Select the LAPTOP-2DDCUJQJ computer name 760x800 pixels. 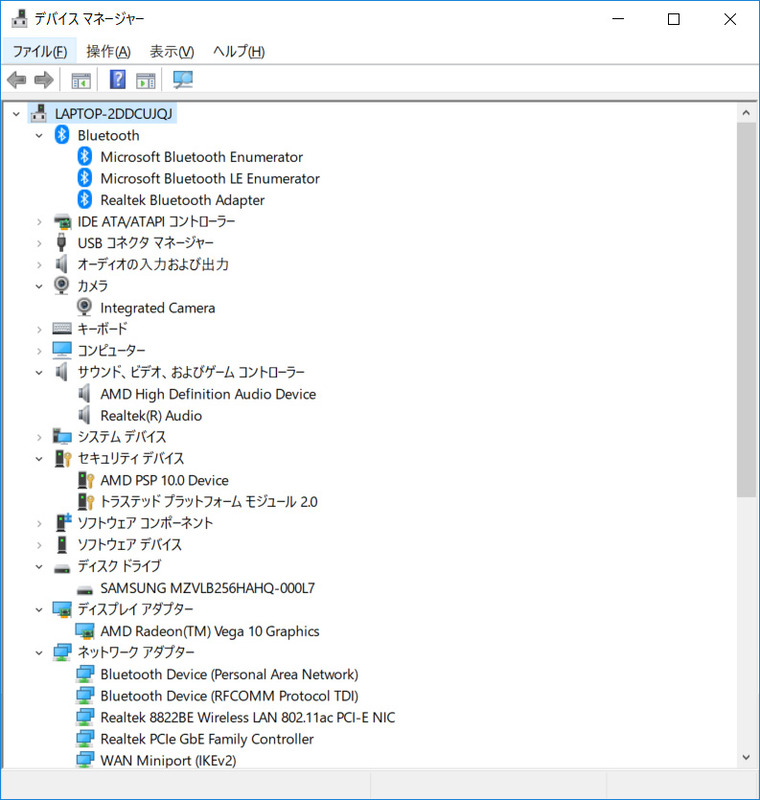point(114,114)
